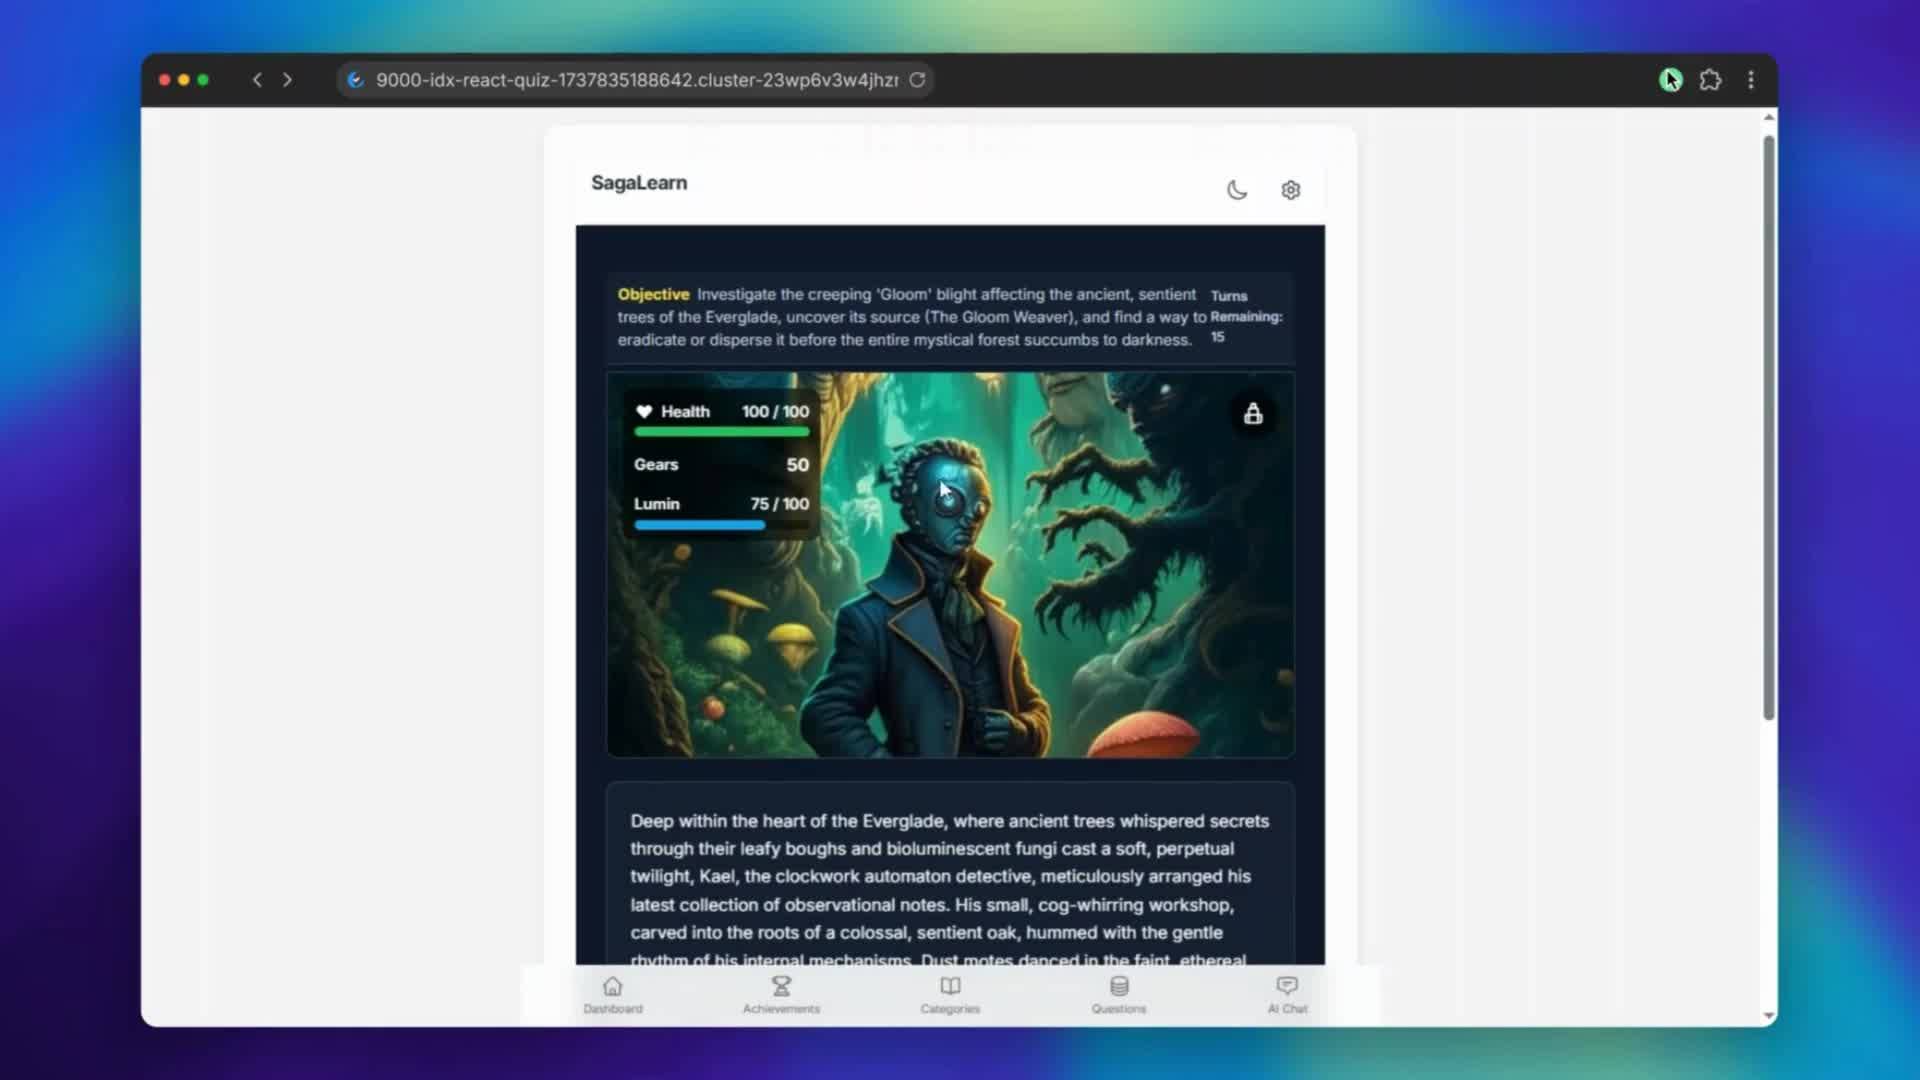Click the SagaLearn title
Image resolution: width=1920 pixels, height=1080 pixels.
[638, 182]
